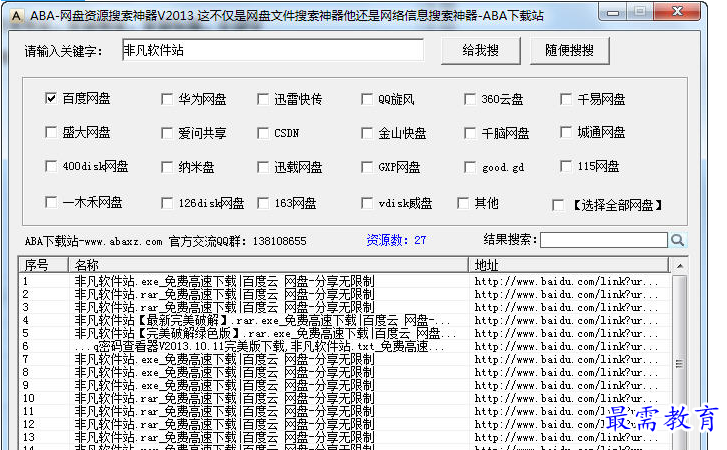Tick the 400disk网盘 checkbox
727x450 pixels.
point(51,166)
